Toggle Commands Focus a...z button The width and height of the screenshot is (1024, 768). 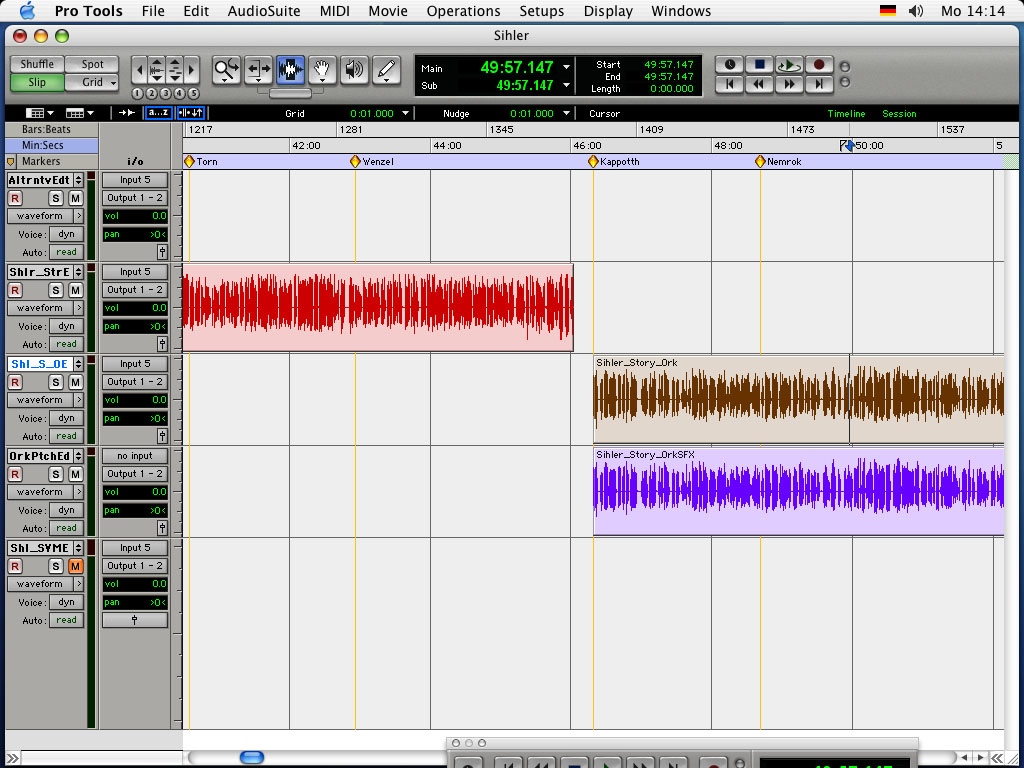pyautogui.click(x=159, y=113)
